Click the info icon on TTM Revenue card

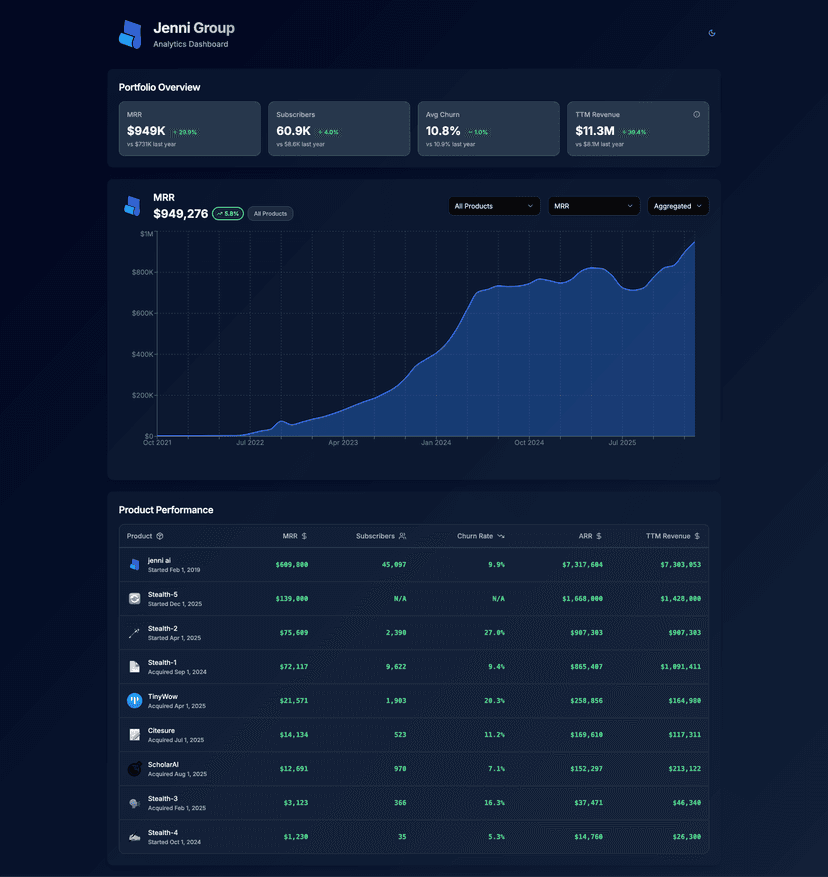697,114
